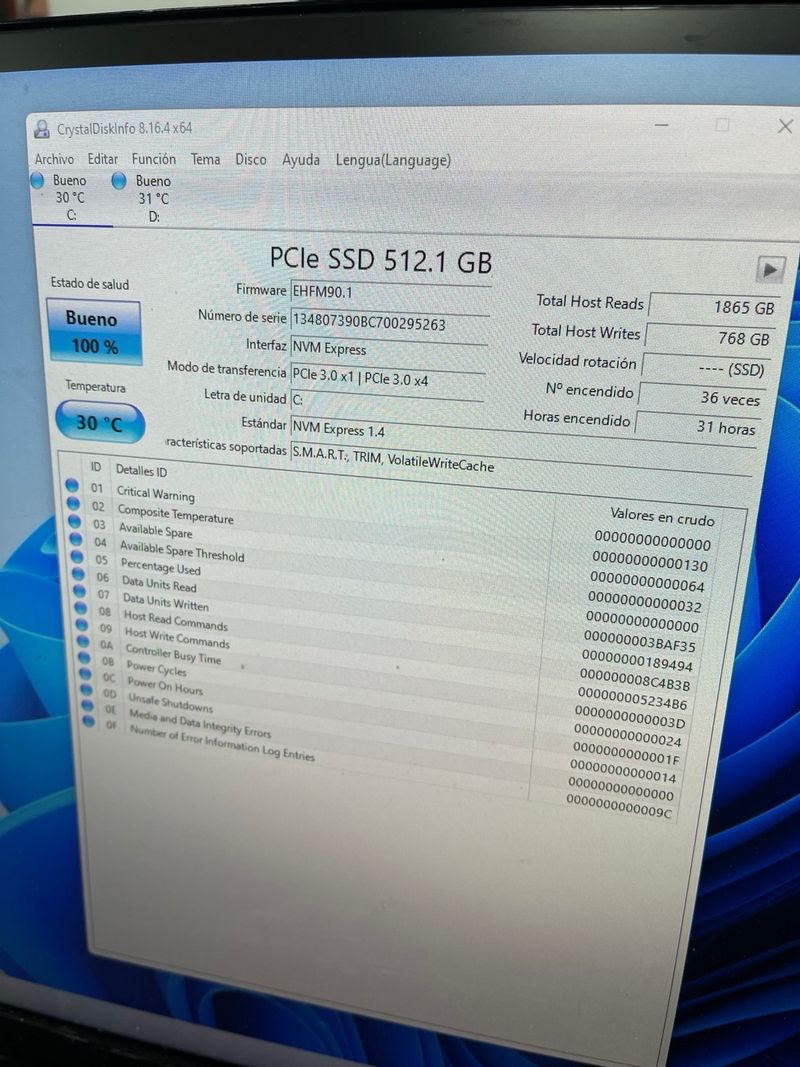
Task: Click the next disk arrow button
Action: point(771,270)
